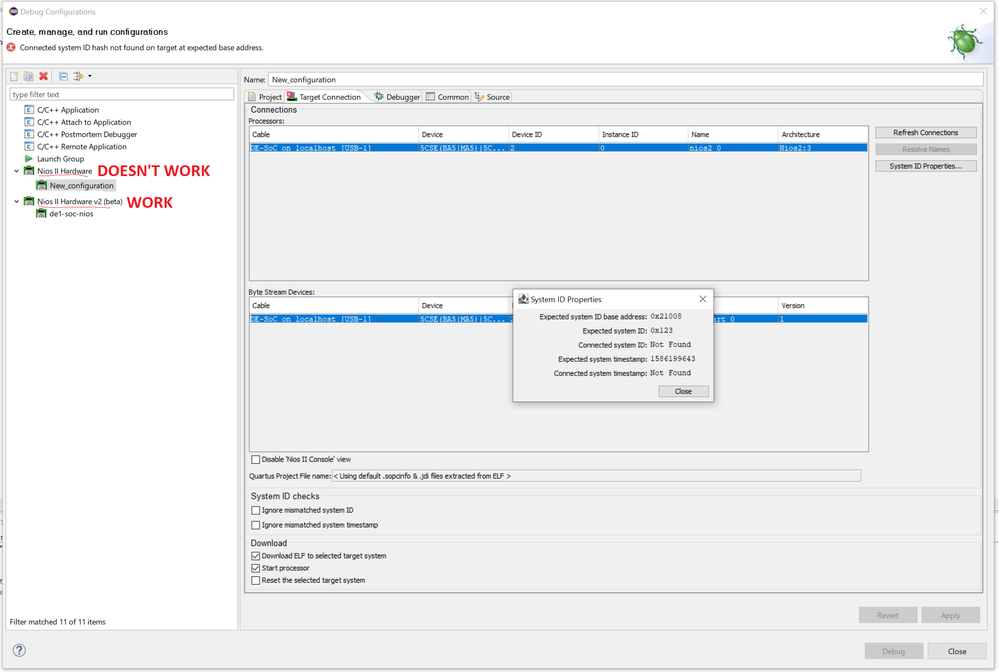Switch to the Debugger tab

pos(397,97)
